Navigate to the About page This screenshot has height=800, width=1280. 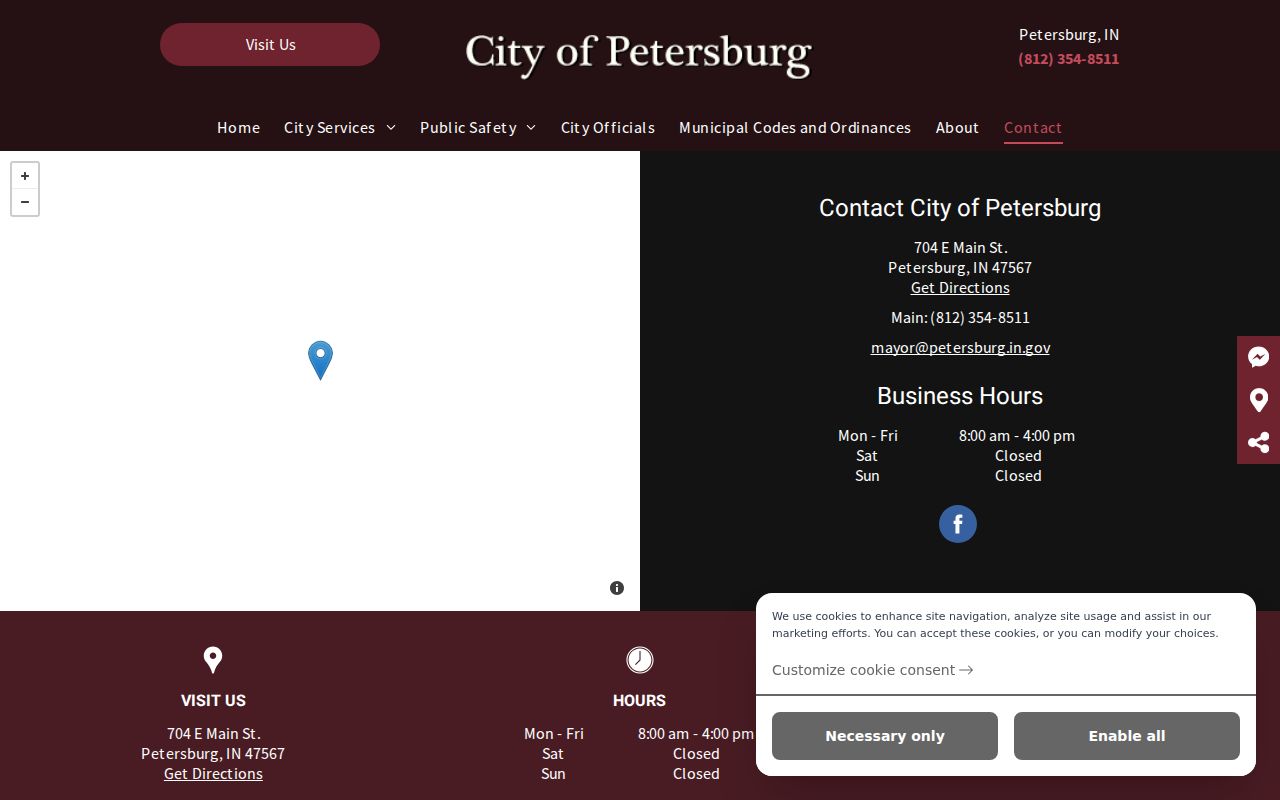coord(957,128)
